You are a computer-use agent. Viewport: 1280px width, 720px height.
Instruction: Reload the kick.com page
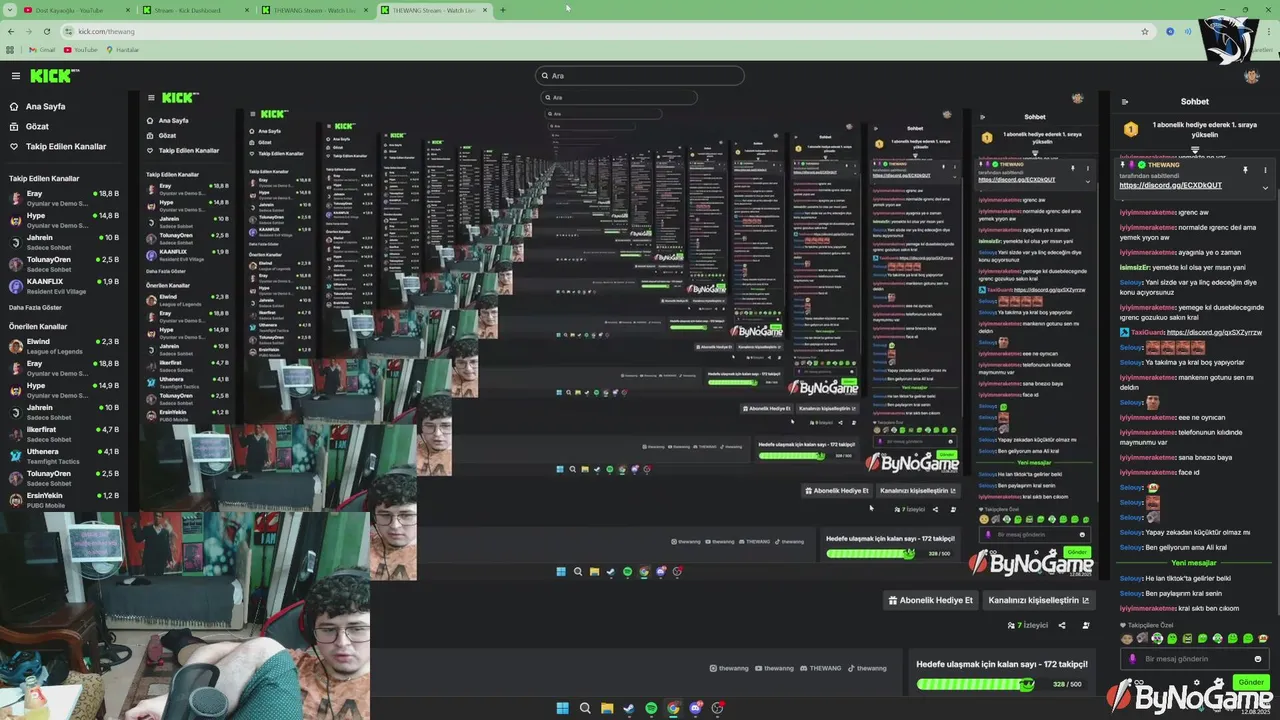[45, 31]
